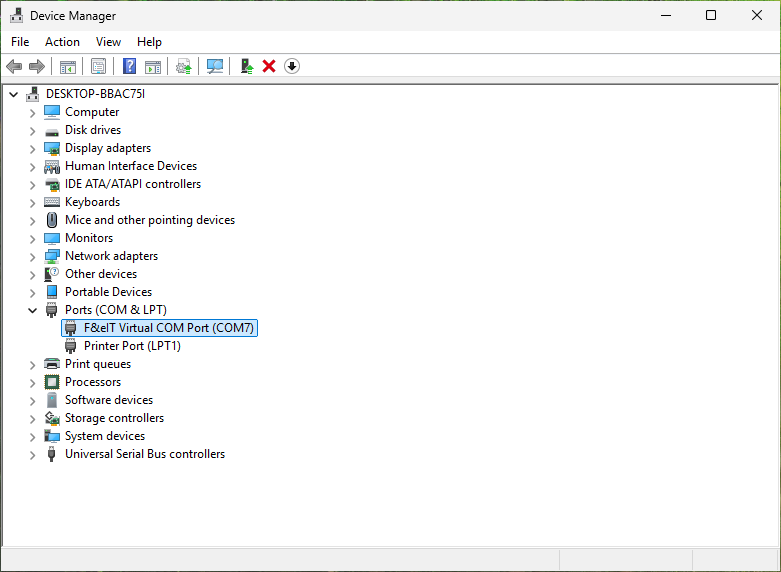The image size is (781, 572).
Task: Collapse the Ports (COM & LPT) category
Action: pos(32,310)
